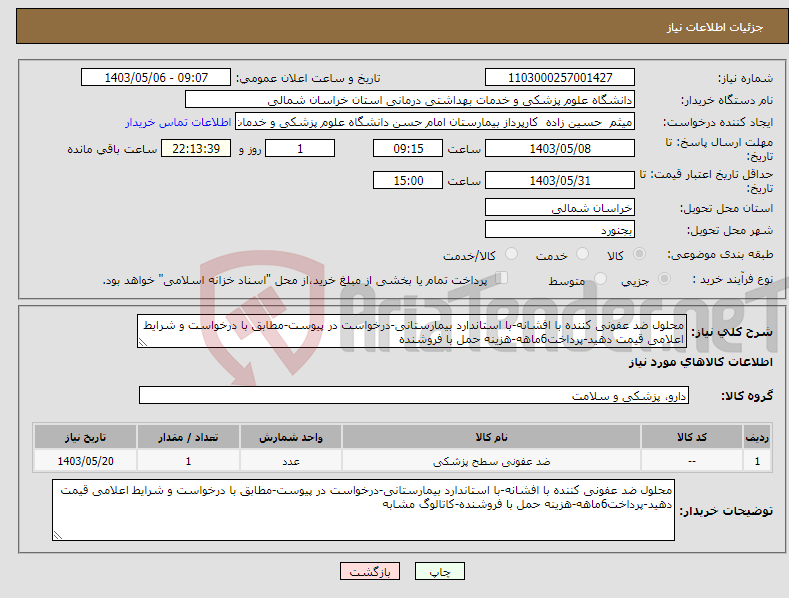Select the کالا radio button
789x598 pixels.
coord(639,254)
